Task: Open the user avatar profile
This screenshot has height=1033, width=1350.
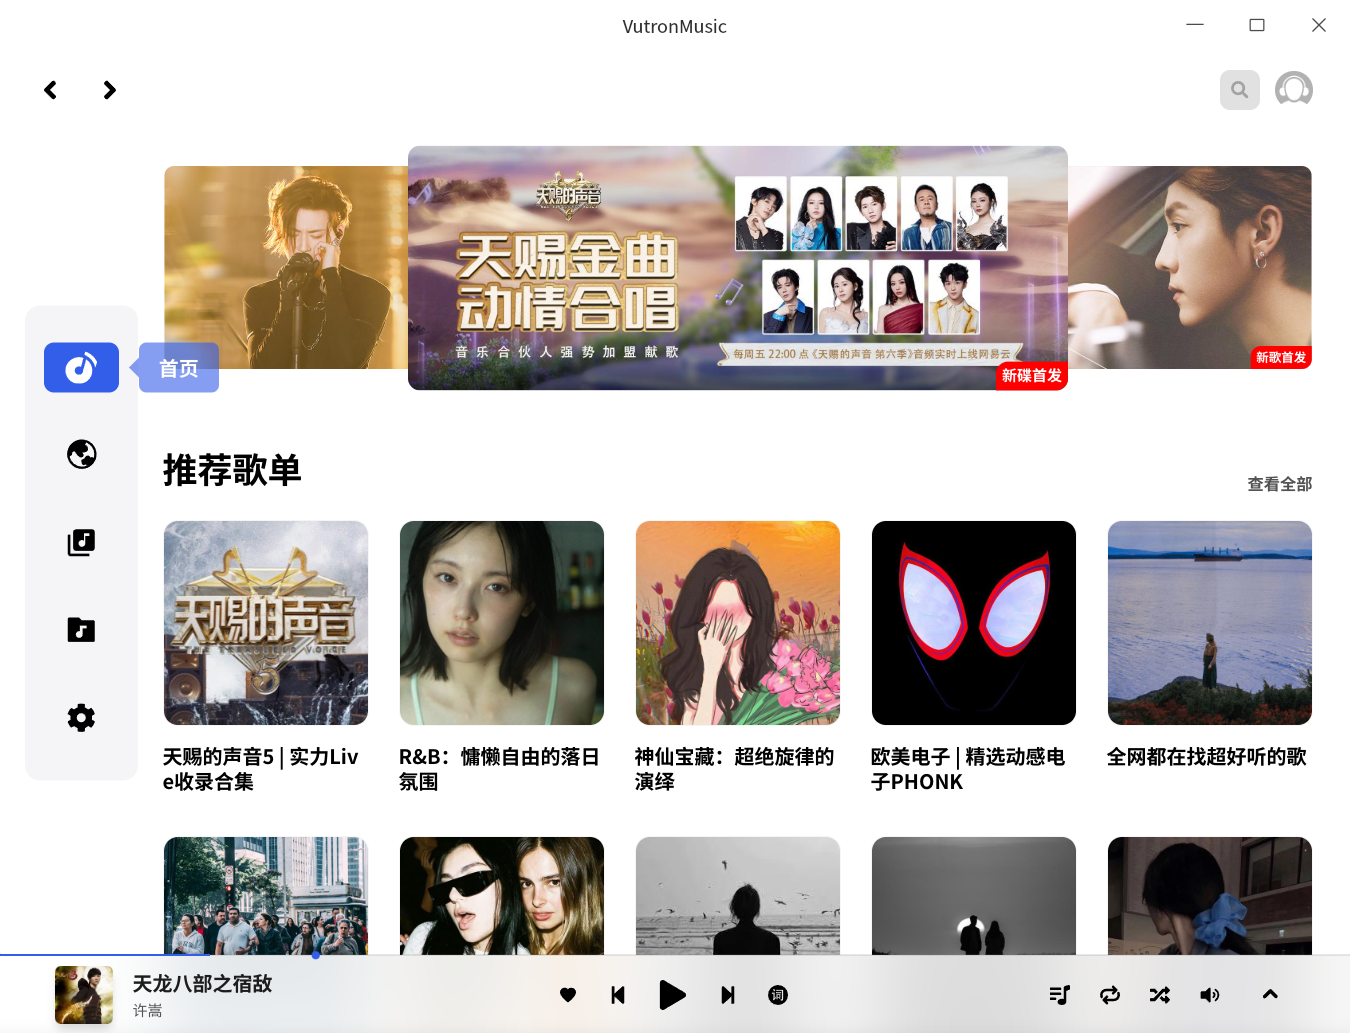Action: (1294, 90)
